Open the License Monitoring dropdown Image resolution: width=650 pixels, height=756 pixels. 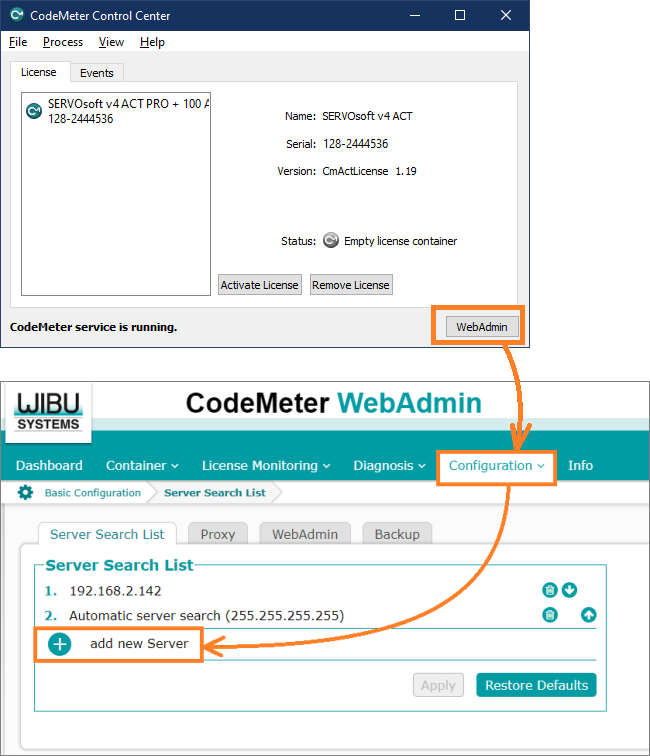[x=266, y=465]
